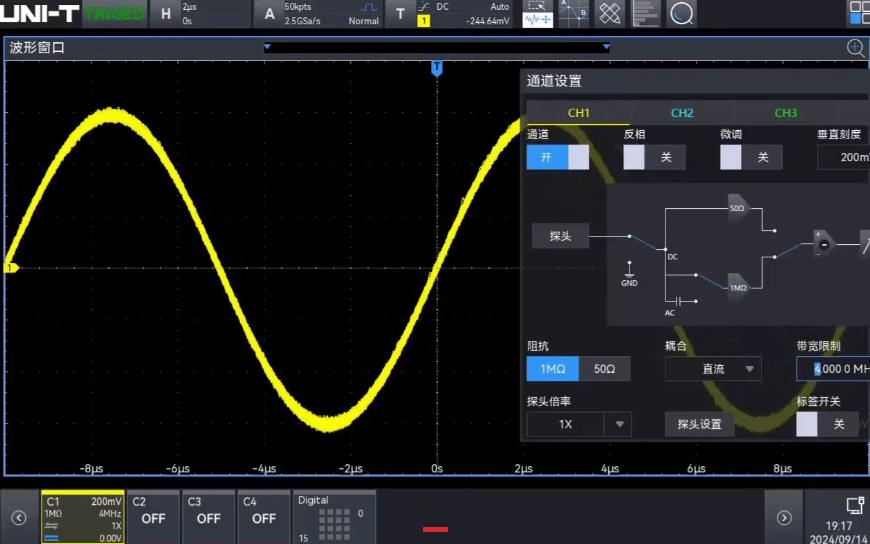Image resolution: width=870 pixels, height=544 pixels.
Task: Click the waveform measurement icon in toolbar
Action: coord(537,14)
